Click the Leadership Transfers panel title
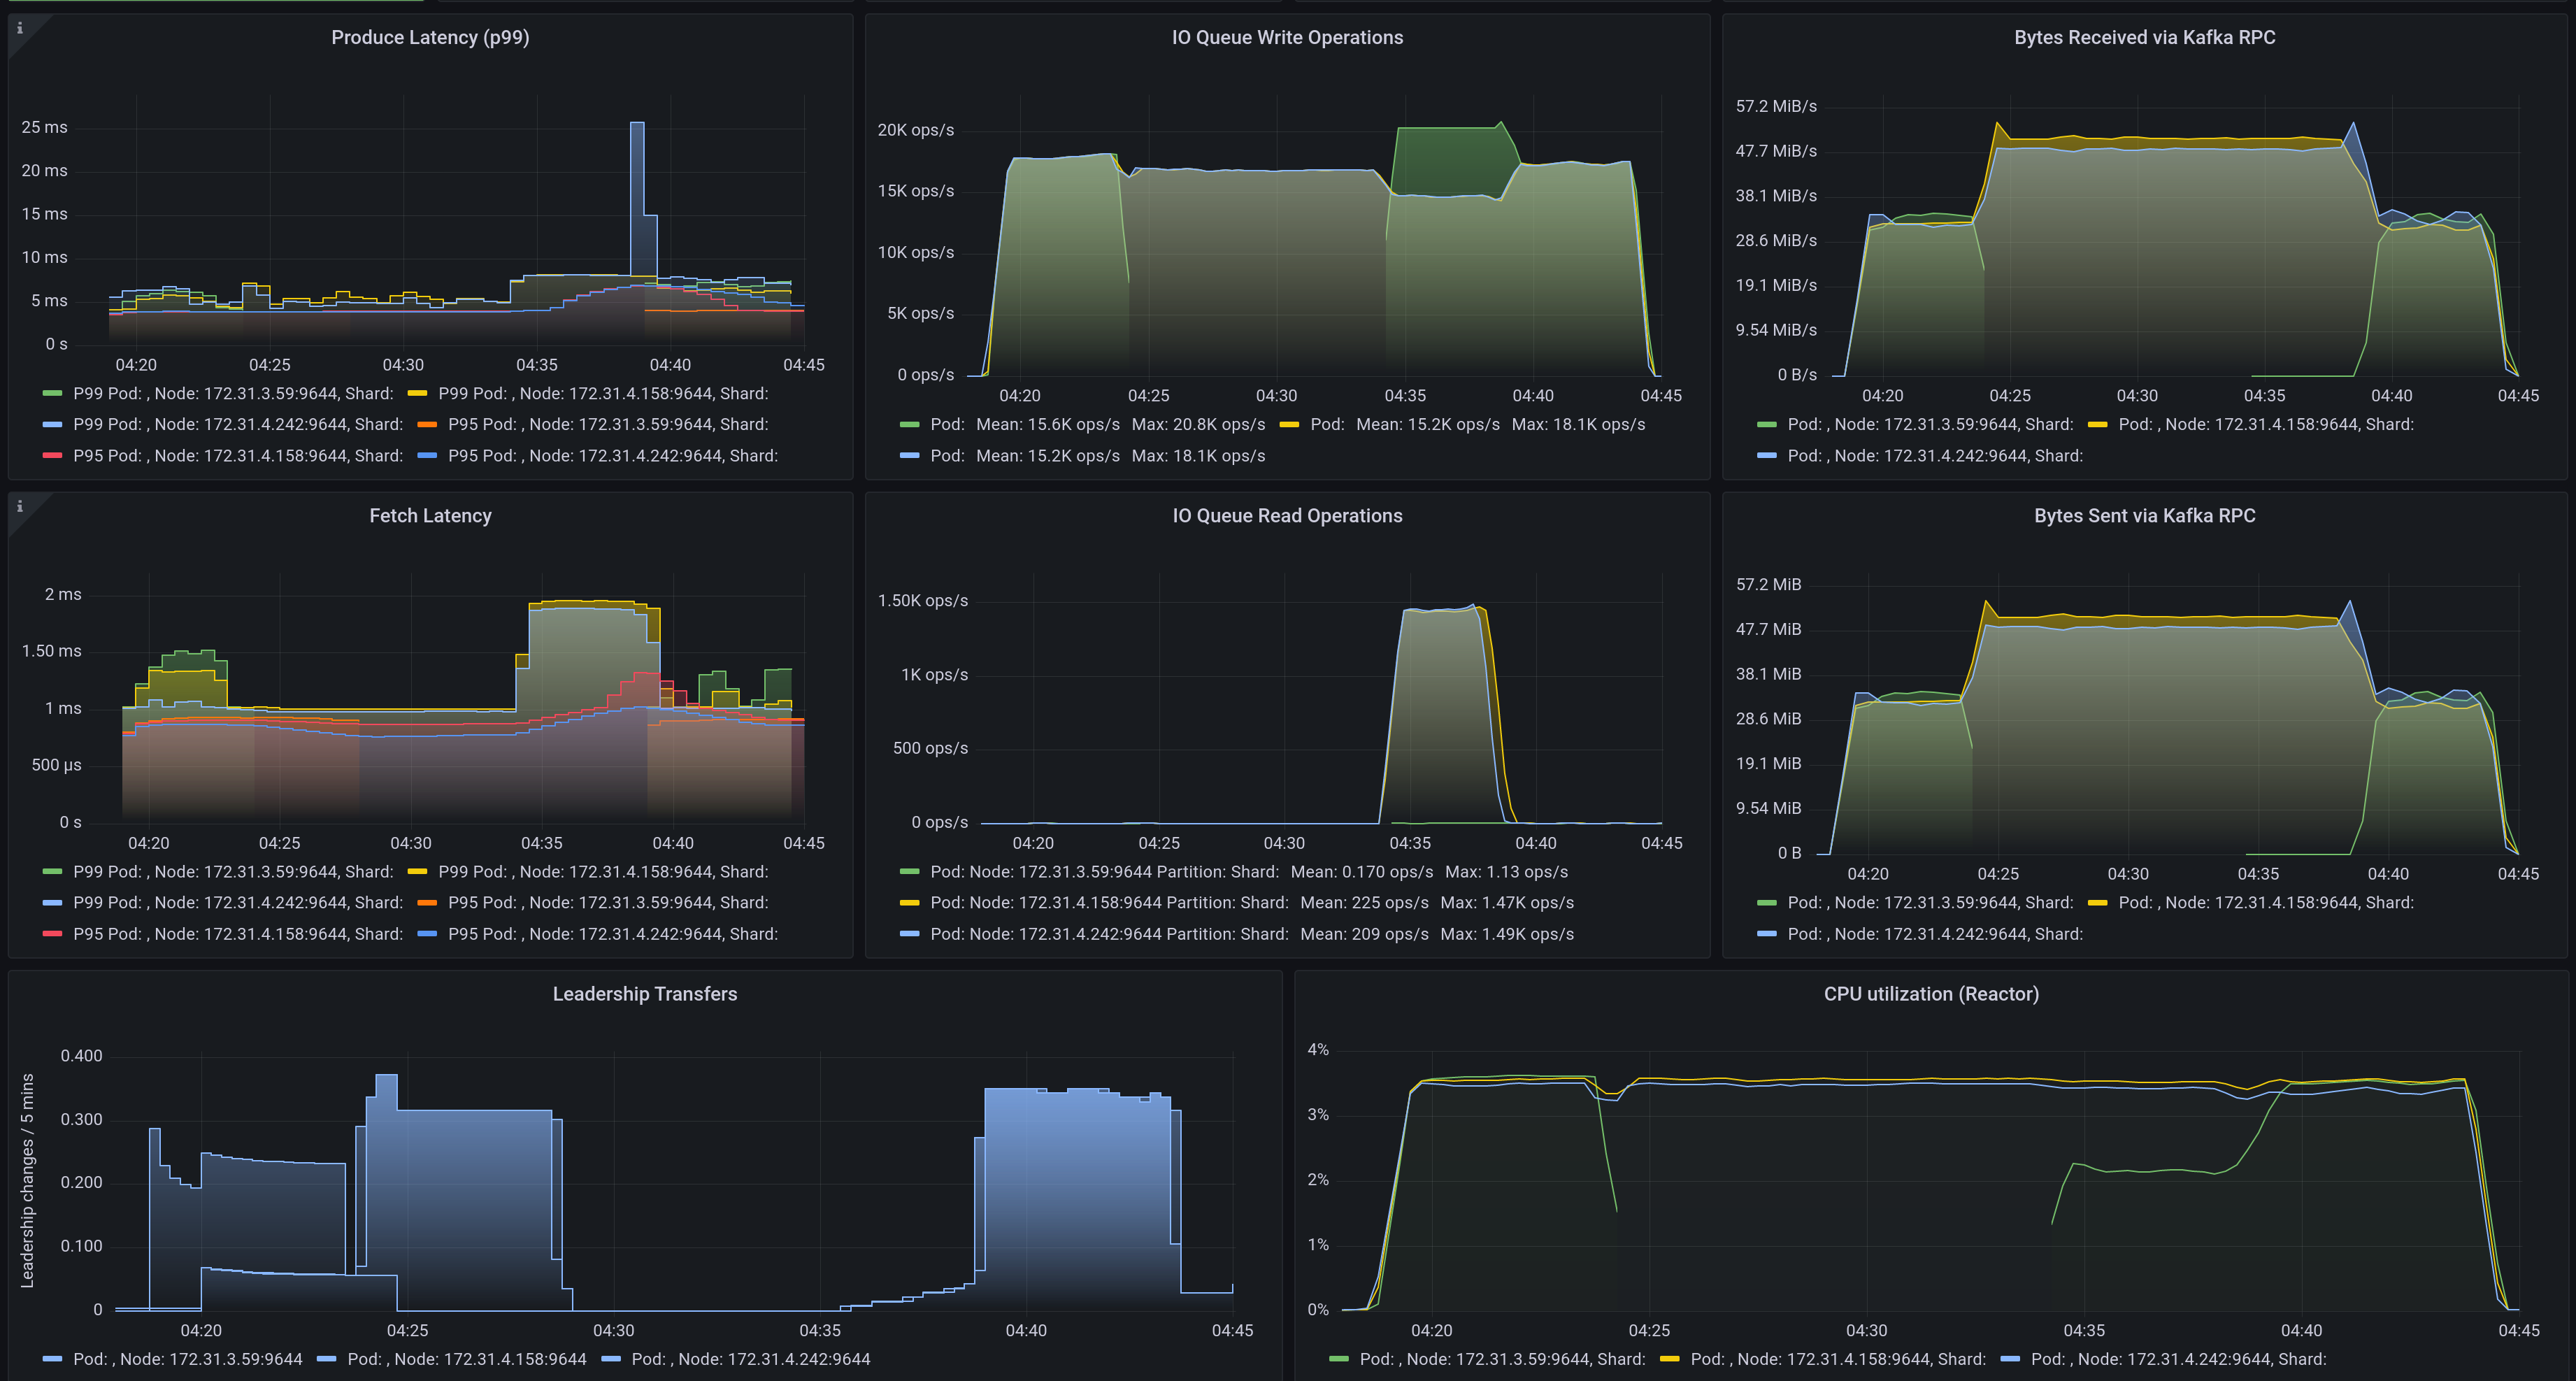 tap(645, 994)
